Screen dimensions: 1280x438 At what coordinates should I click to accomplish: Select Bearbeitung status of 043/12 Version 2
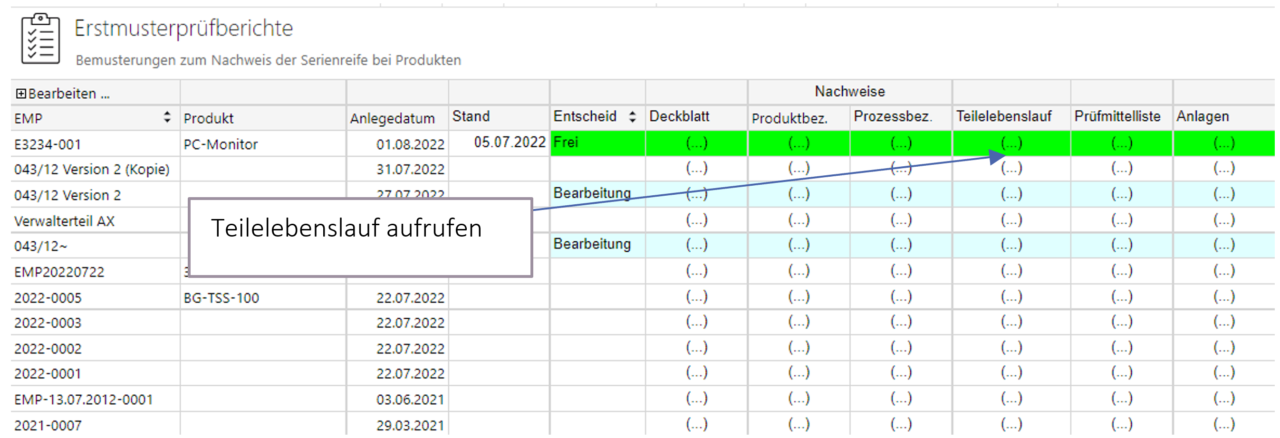(x=592, y=192)
